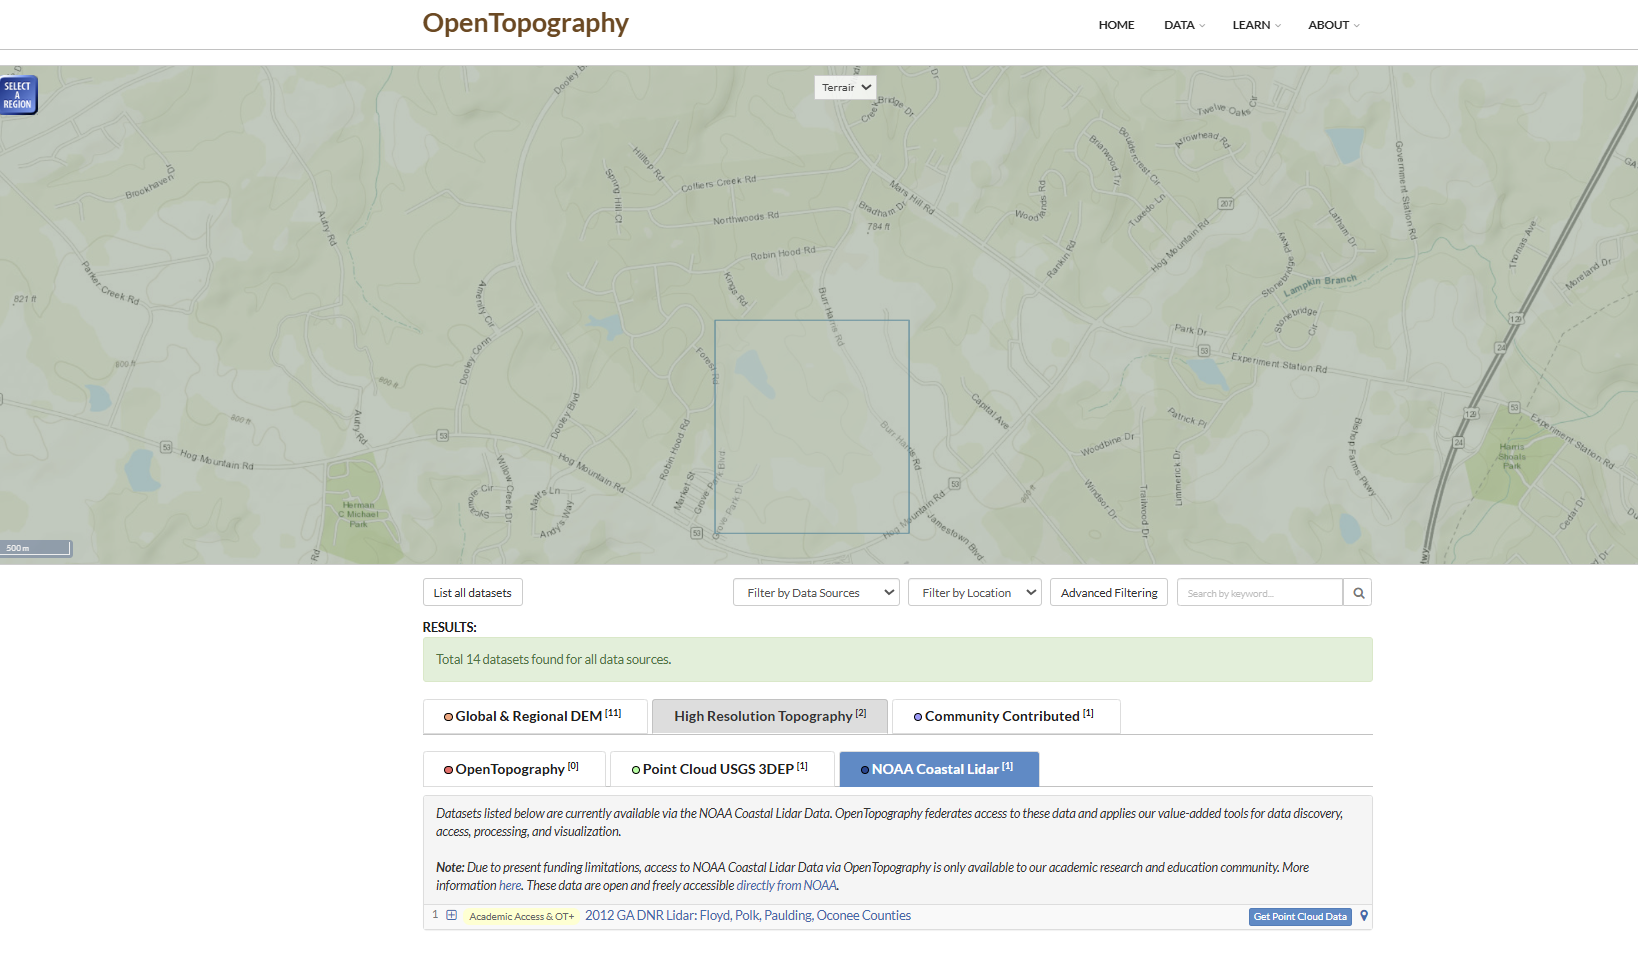
Task: Click the Capital Ave map label
Action: click(990, 411)
